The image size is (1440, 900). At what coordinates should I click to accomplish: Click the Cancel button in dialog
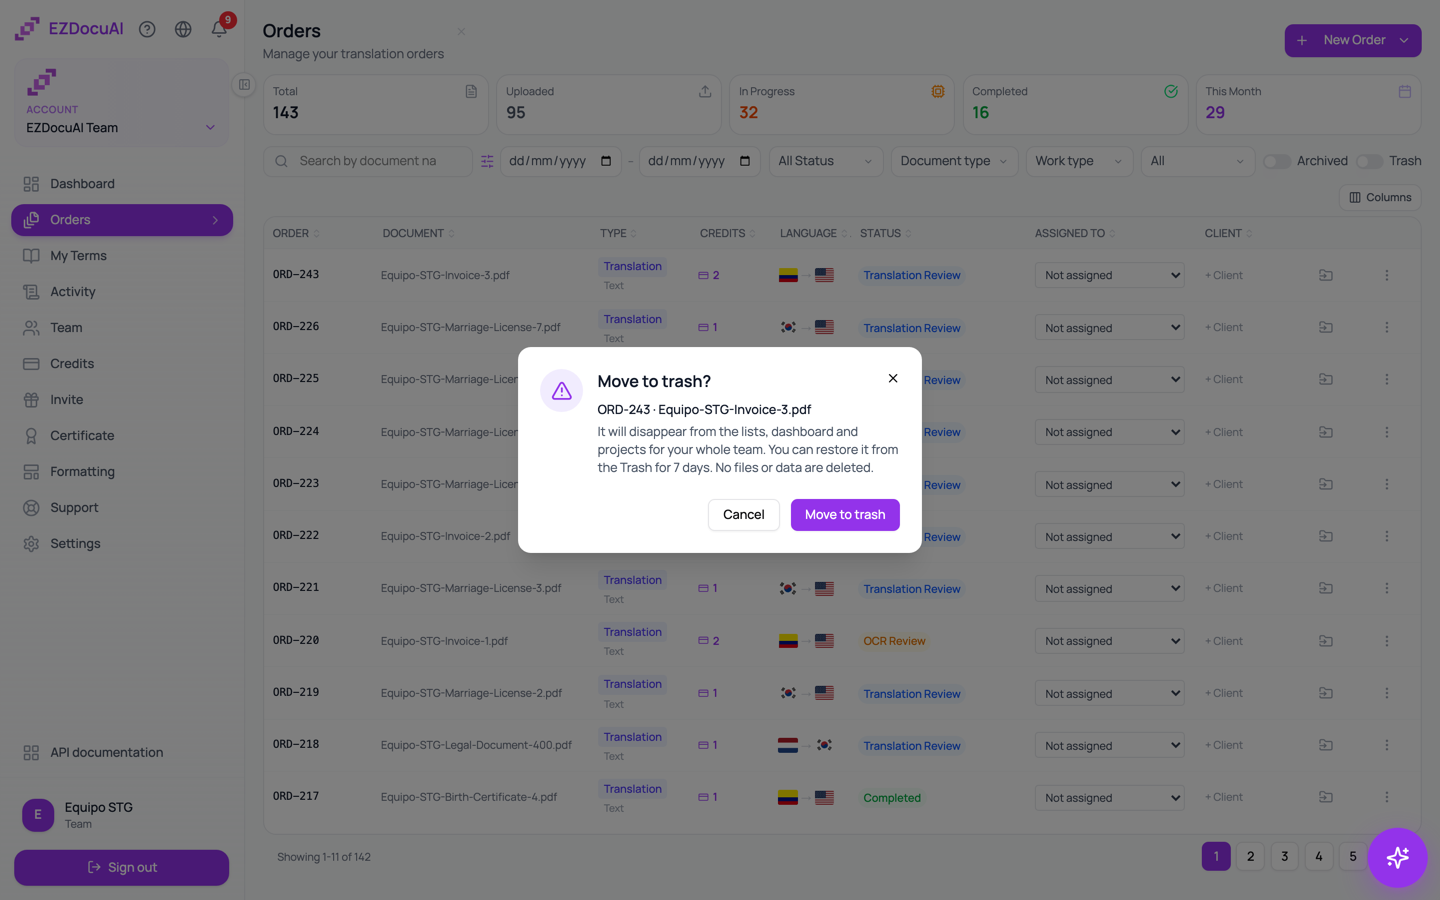point(743,515)
